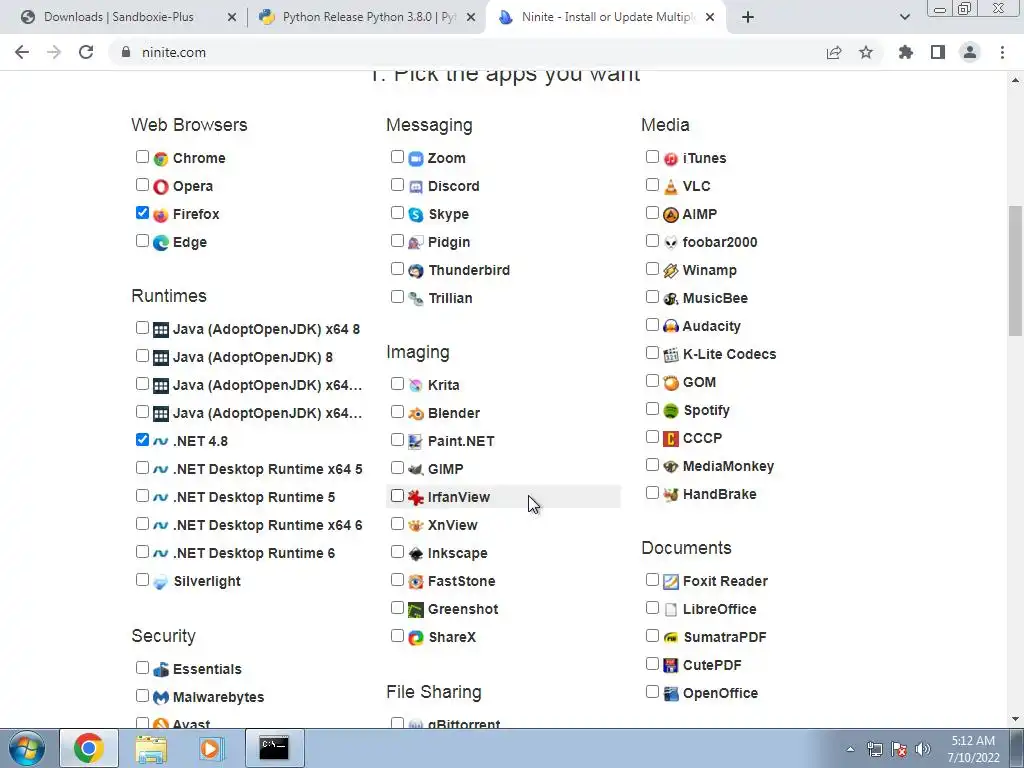This screenshot has width=1024, height=768.
Task: Click the Edge browser icon
Action: pos(161,243)
